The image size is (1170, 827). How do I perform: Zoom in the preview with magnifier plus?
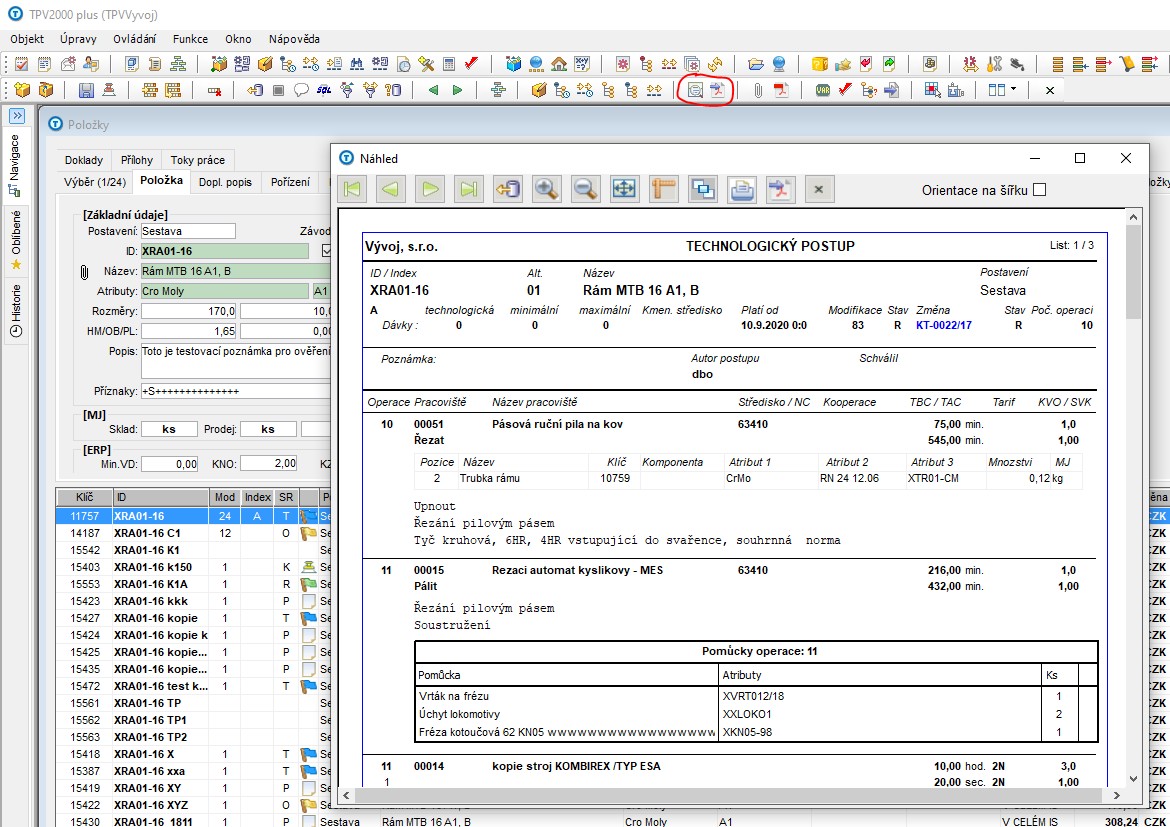pos(547,190)
